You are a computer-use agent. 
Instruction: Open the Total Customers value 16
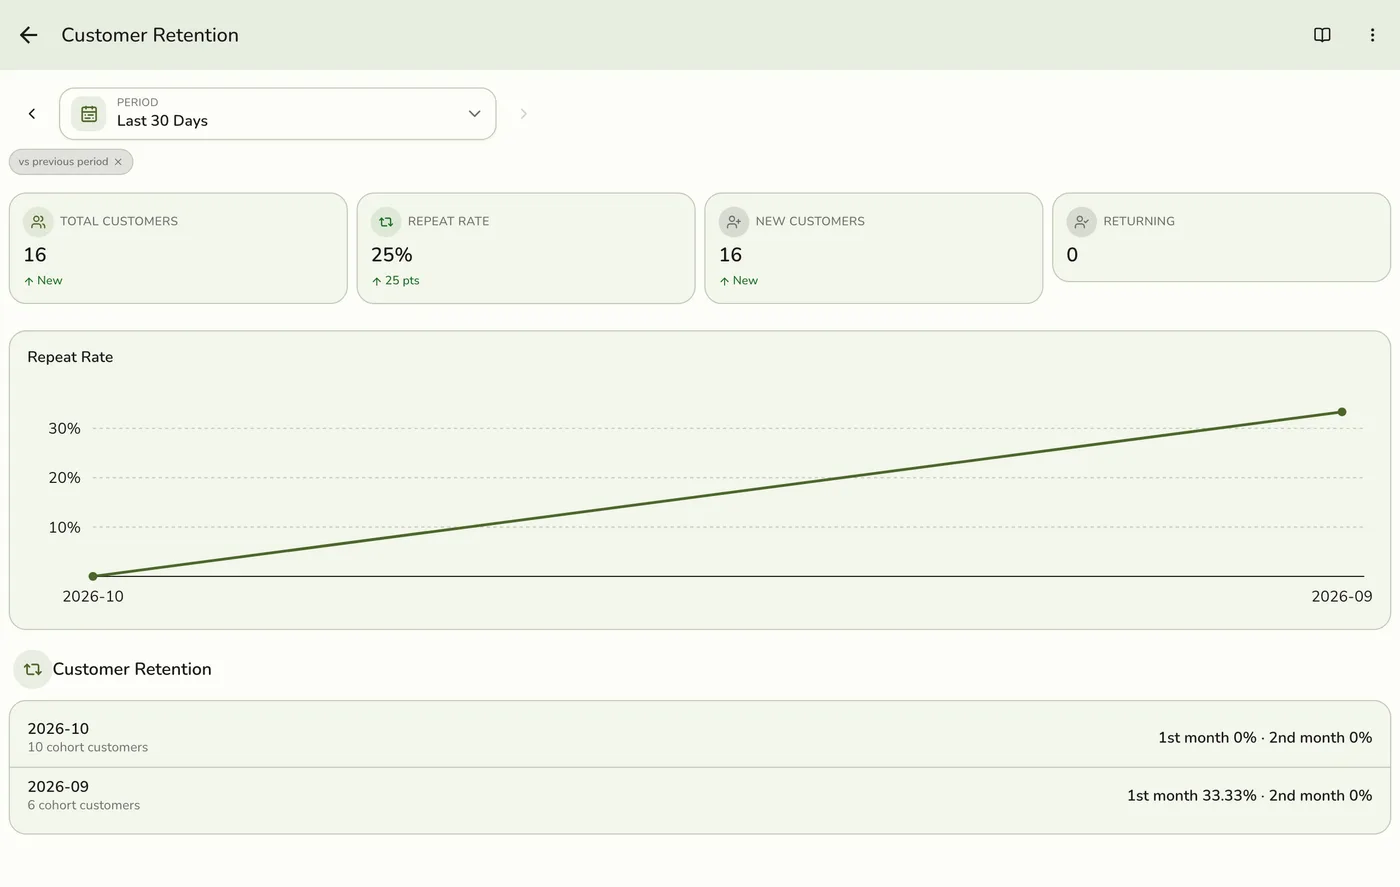point(35,255)
